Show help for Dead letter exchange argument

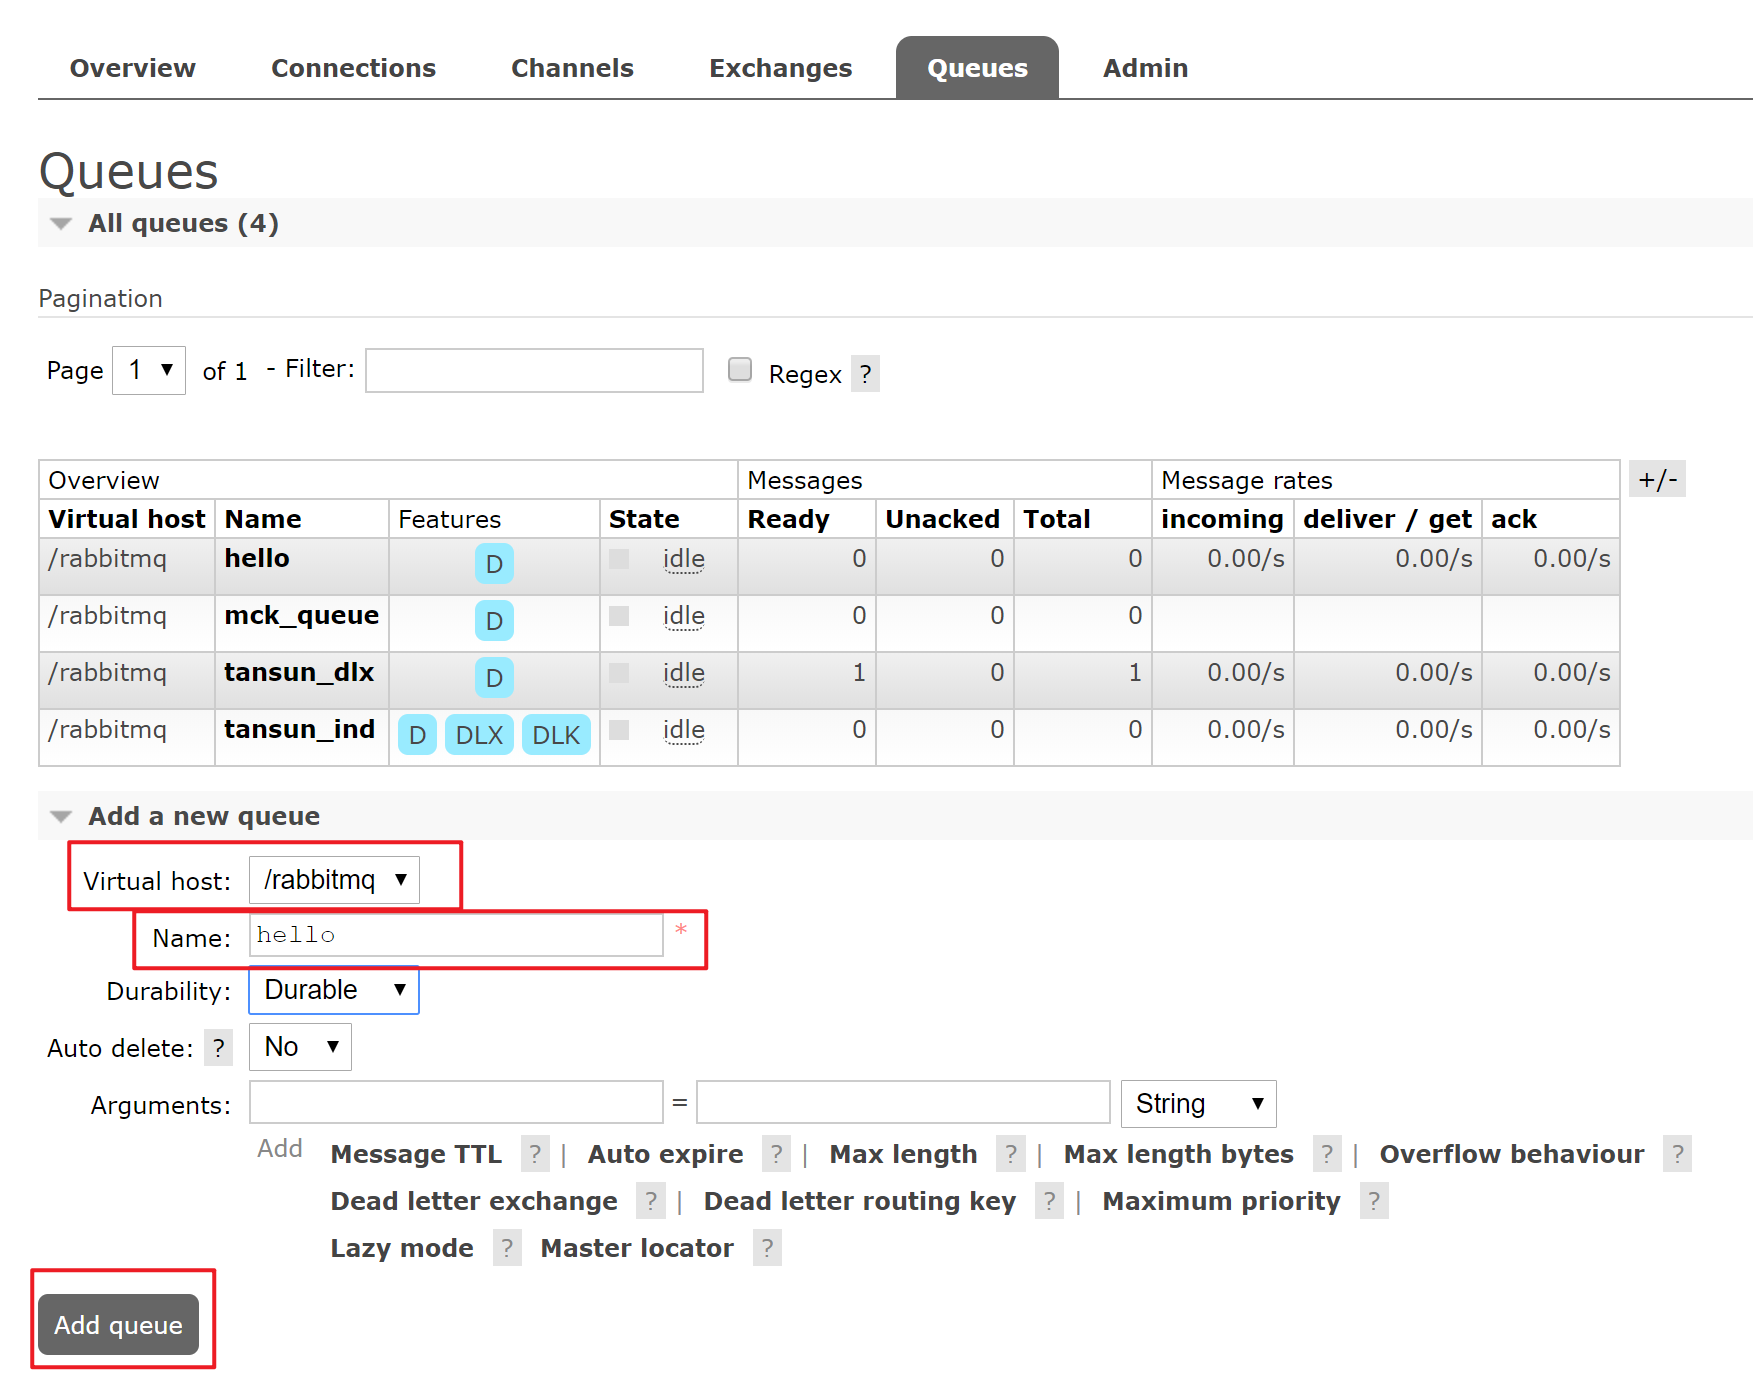pos(650,1201)
